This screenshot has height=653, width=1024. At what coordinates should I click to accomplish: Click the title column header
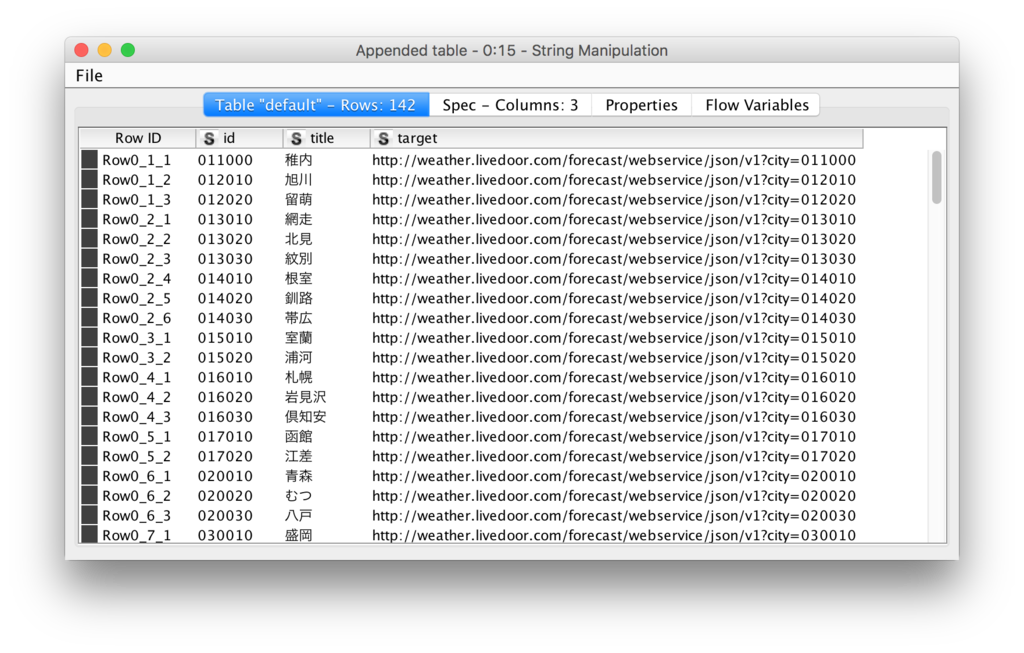[327, 138]
